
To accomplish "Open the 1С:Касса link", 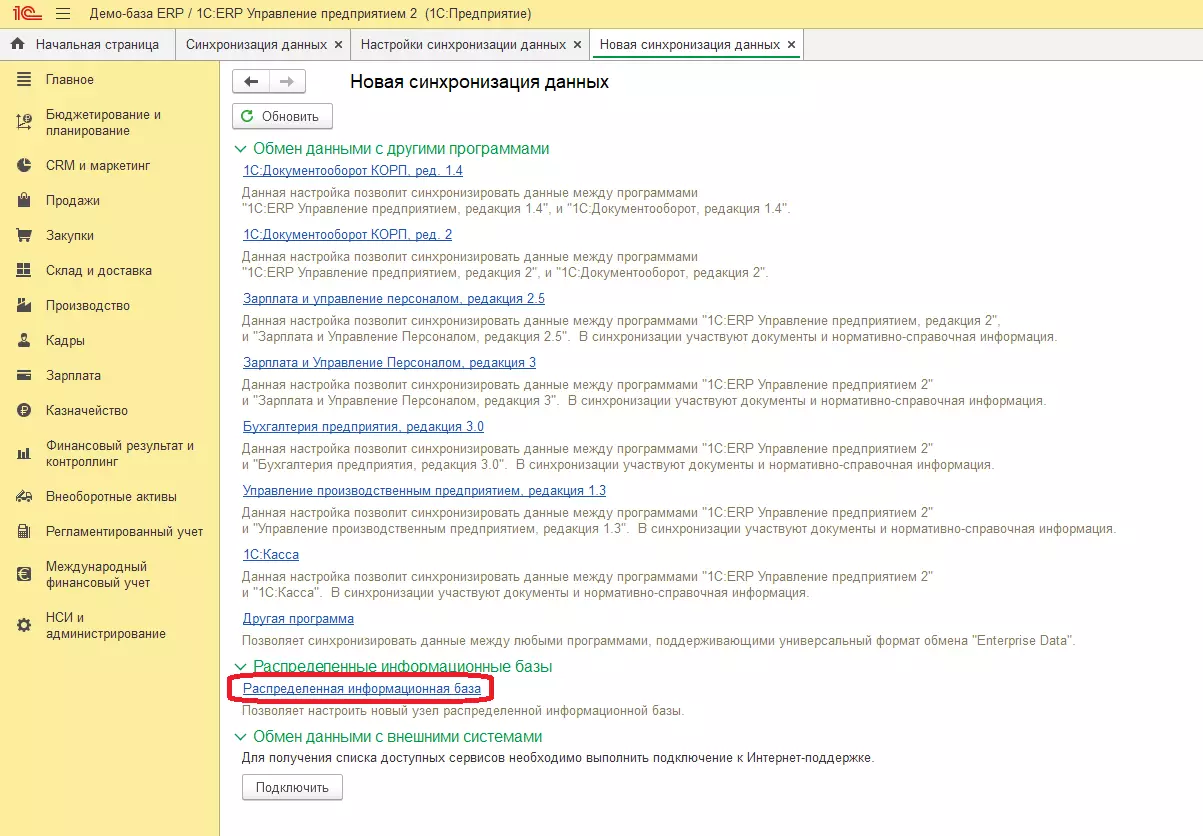I will 271,555.
